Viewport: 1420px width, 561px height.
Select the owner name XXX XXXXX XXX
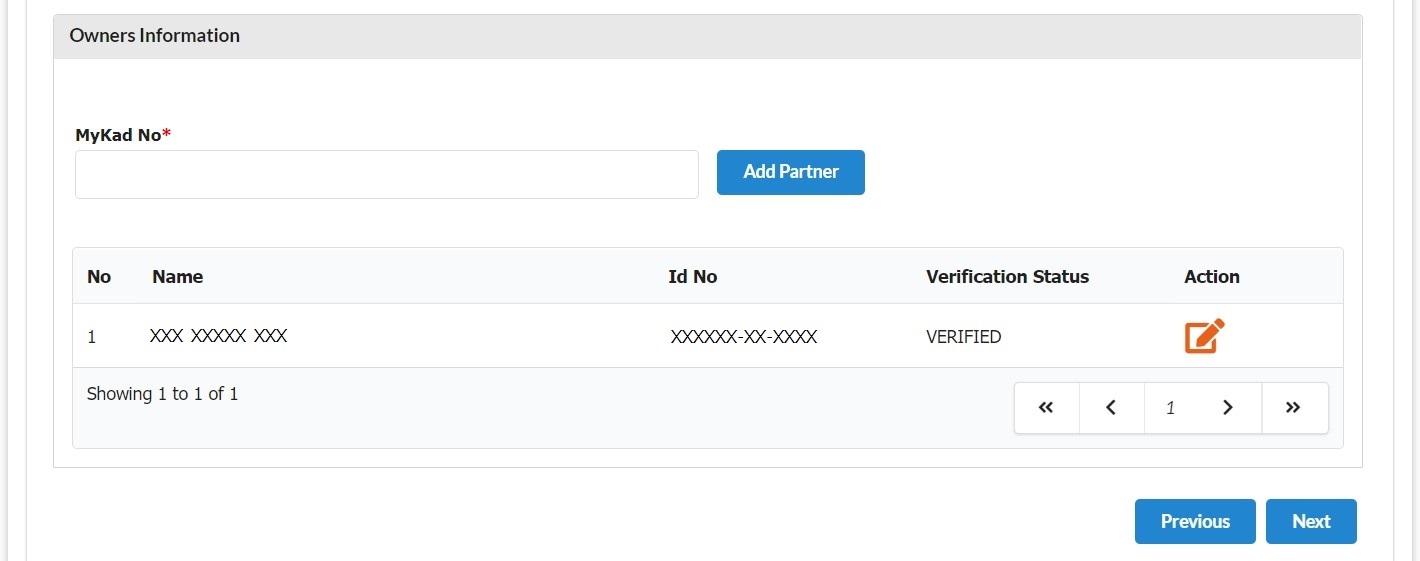pyautogui.click(x=219, y=337)
